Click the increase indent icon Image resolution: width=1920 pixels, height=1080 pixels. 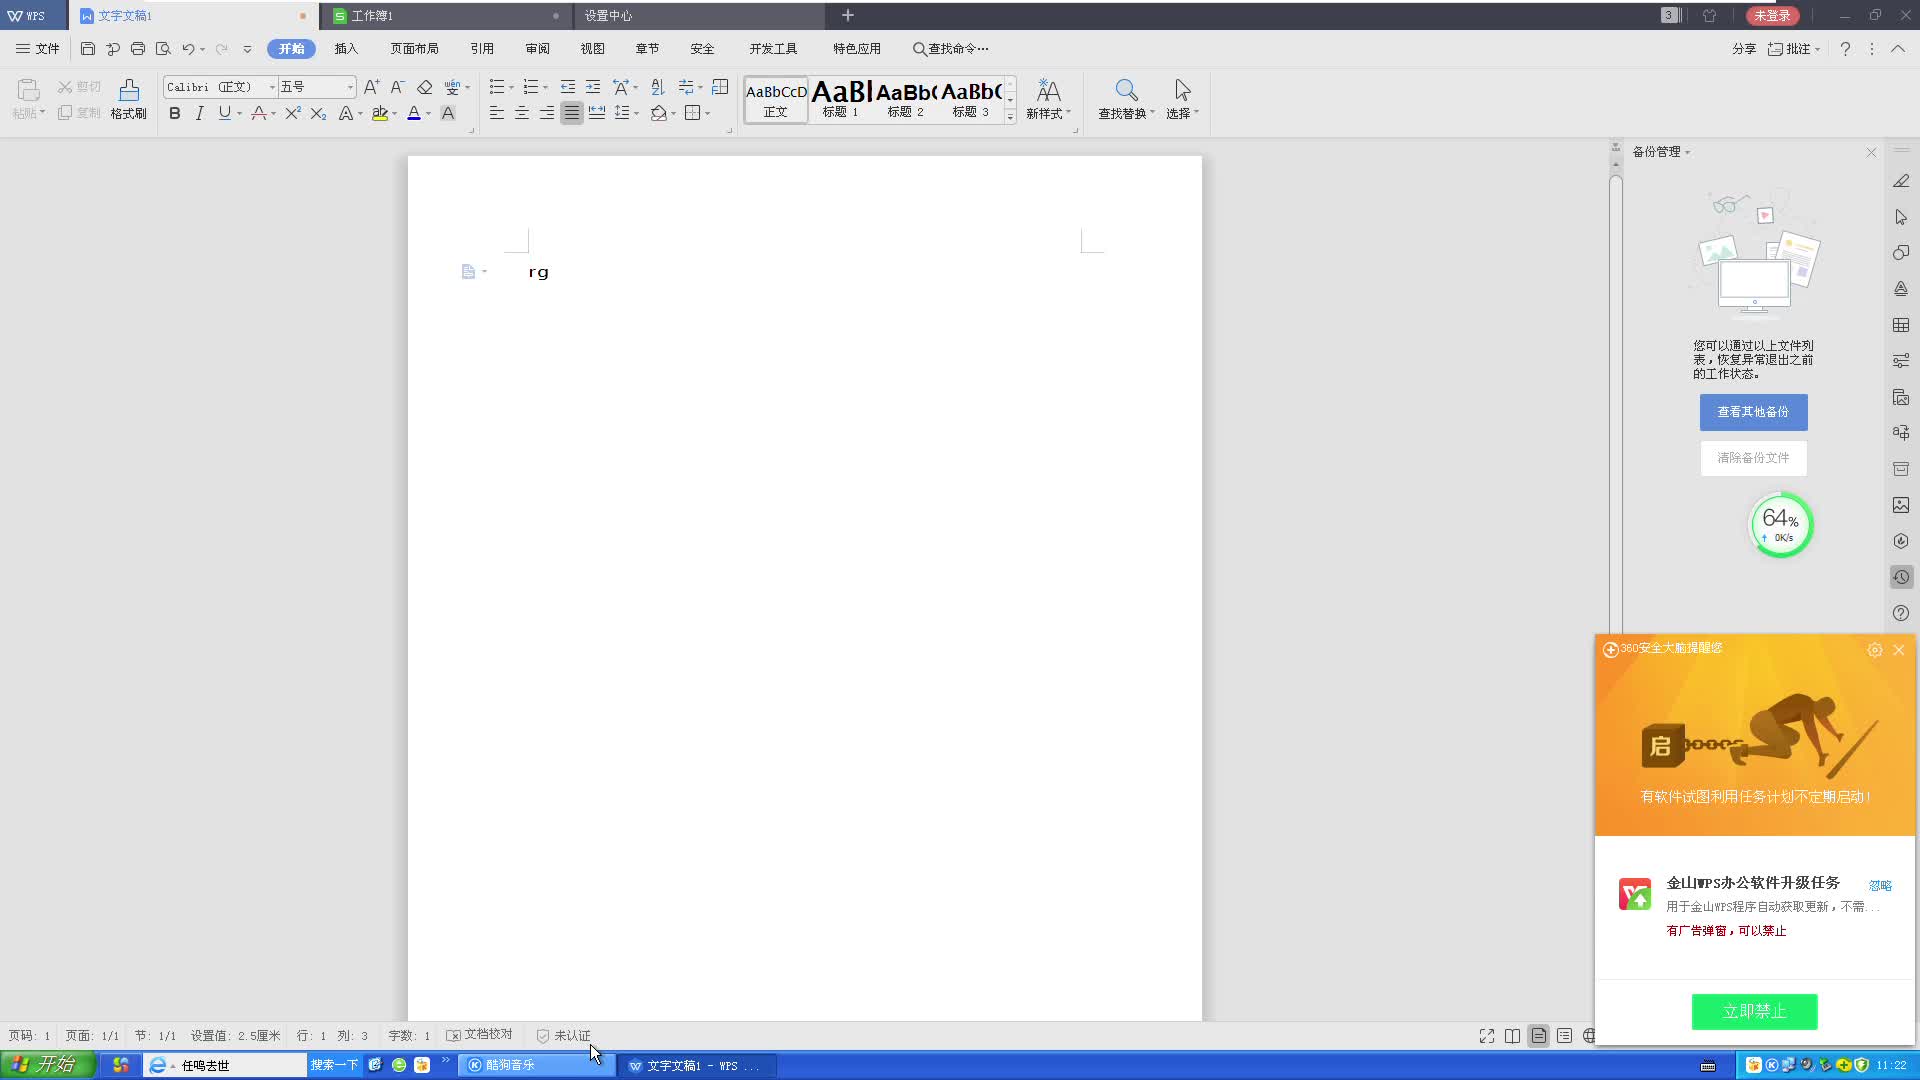click(x=593, y=87)
